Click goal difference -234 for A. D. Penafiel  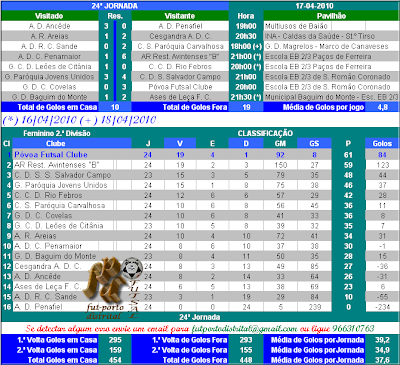click(382, 307)
